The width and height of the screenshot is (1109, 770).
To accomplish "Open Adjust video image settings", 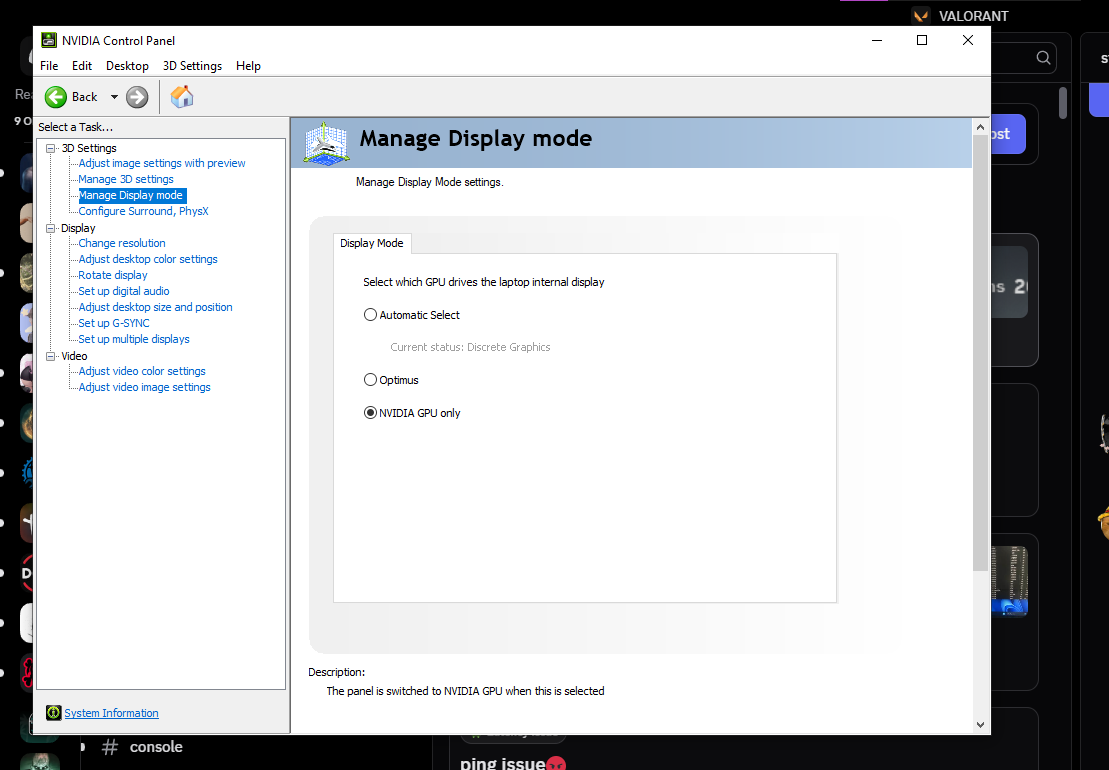I will tap(144, 387).
